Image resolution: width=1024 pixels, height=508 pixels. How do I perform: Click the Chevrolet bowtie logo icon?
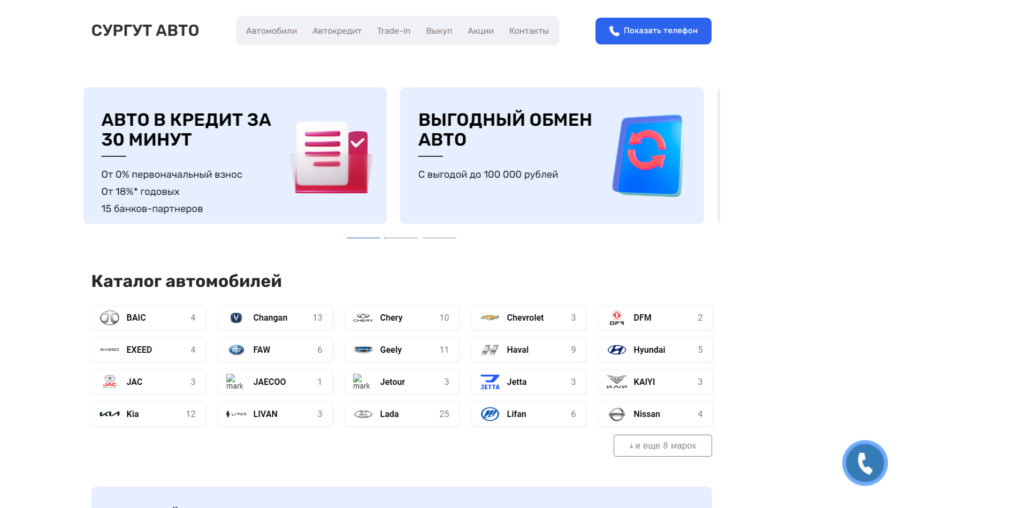(x=490, y=318)
